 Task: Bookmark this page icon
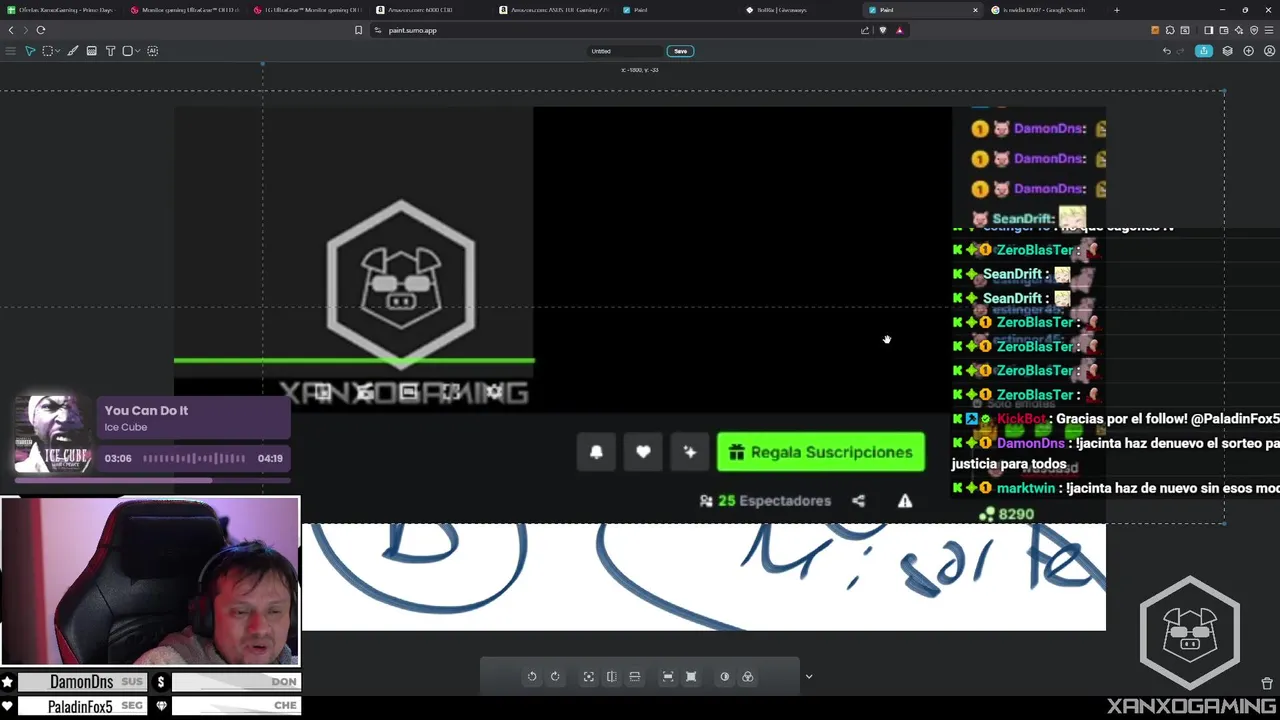(358, 30)
